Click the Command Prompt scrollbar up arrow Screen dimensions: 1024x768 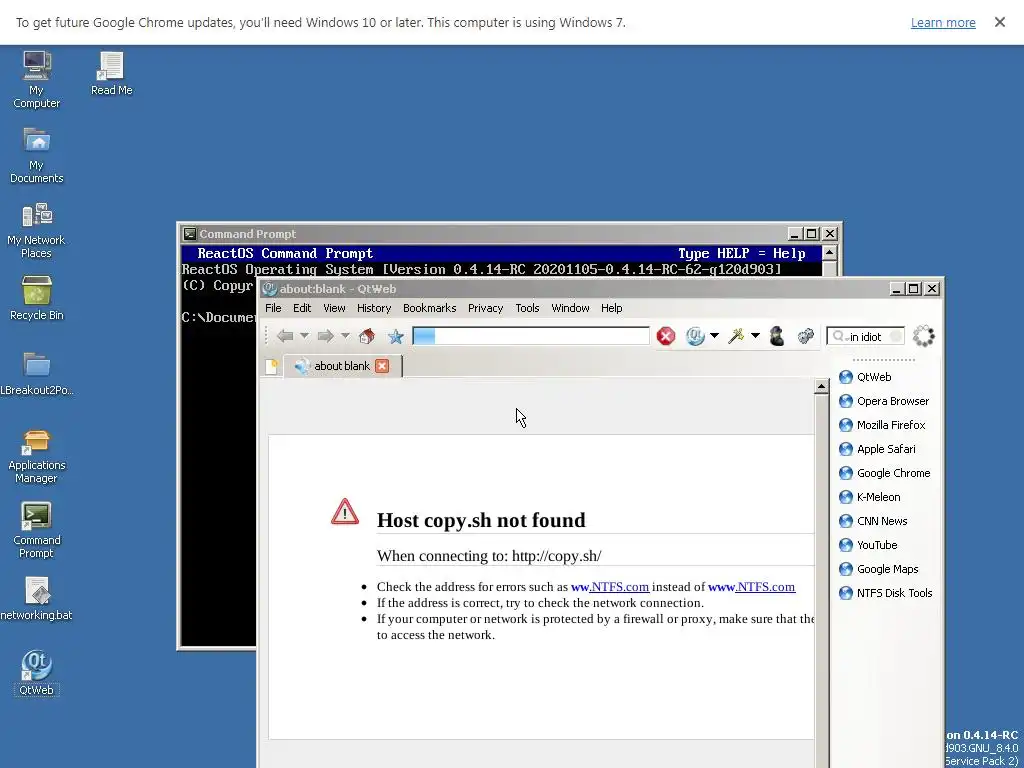[829, 253]
